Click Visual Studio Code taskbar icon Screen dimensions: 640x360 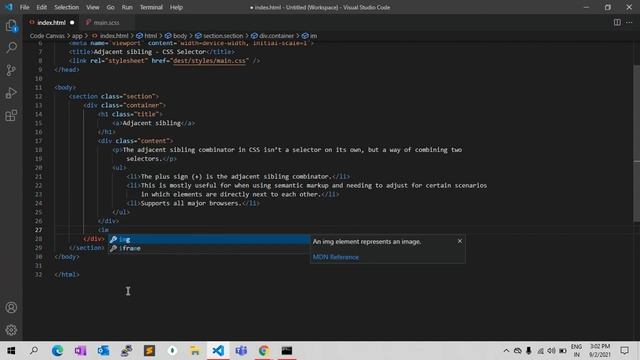coord(218,350)
